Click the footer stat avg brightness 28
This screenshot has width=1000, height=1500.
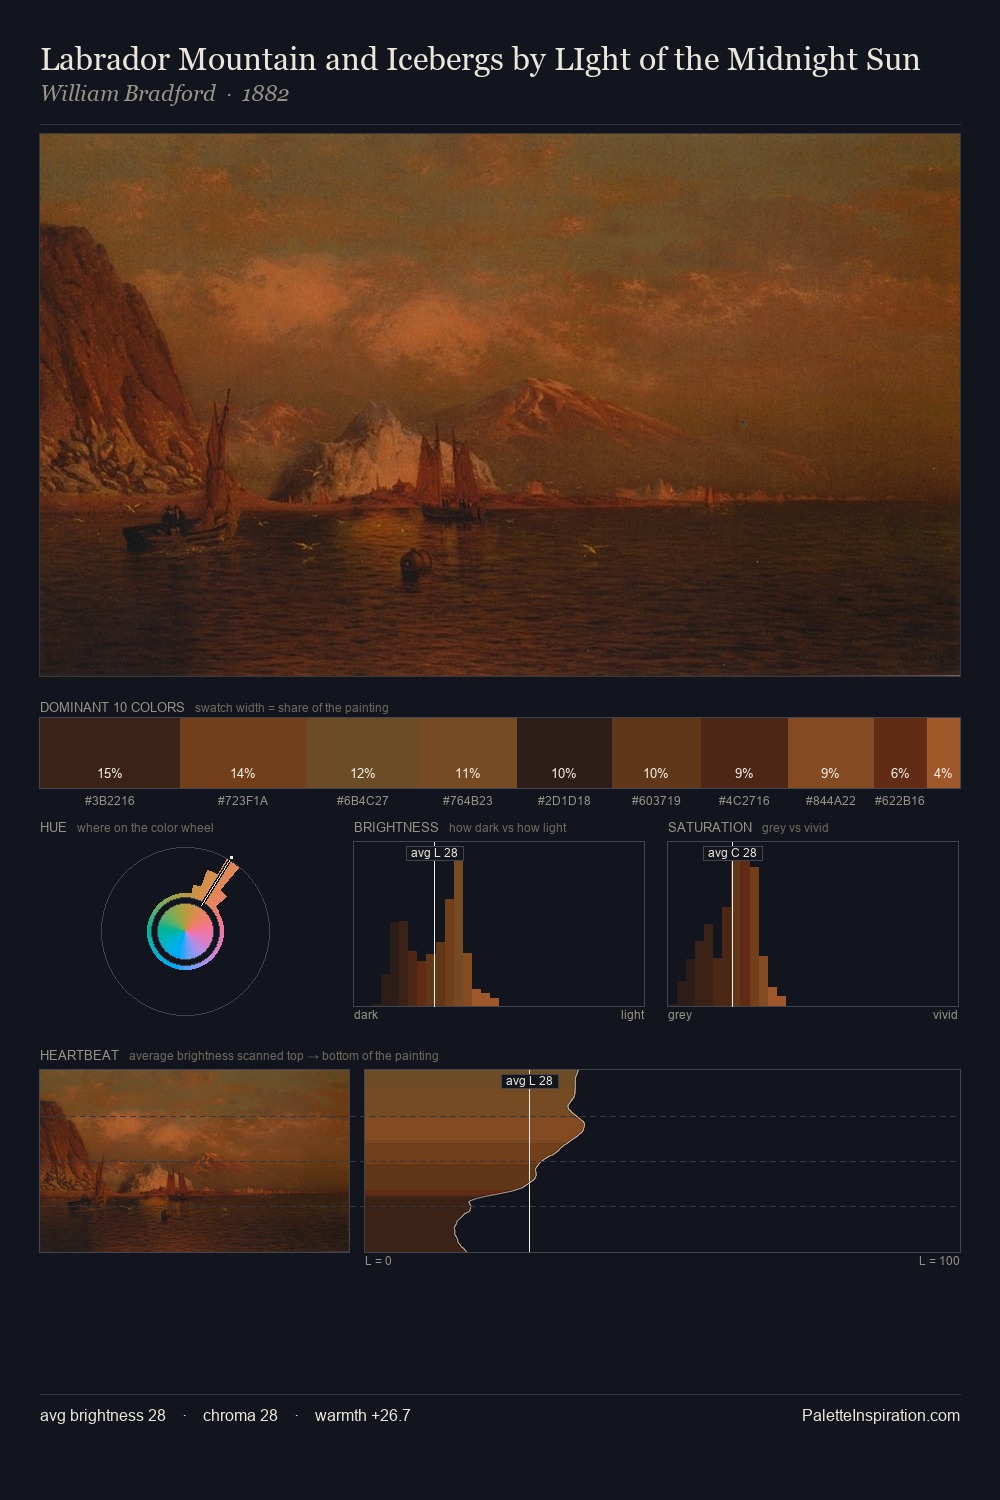tap(103, 1415)
